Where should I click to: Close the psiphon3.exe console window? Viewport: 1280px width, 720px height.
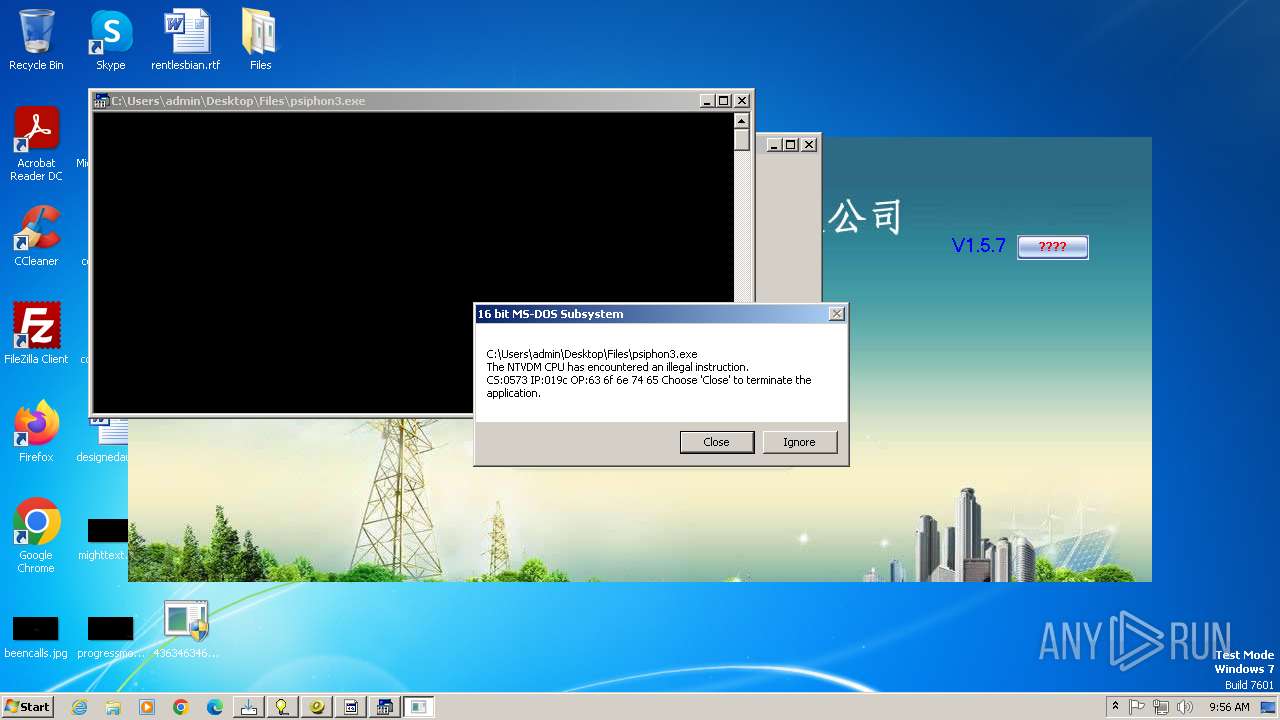click(742, 101)
